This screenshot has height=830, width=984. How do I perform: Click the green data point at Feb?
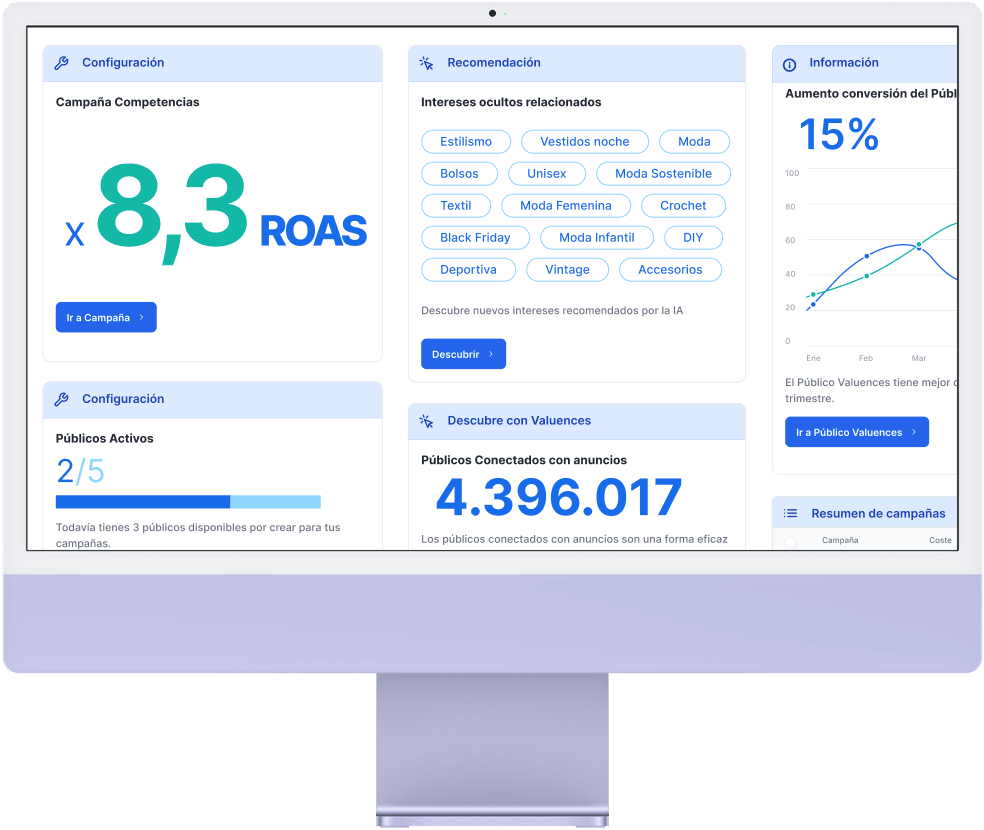(x=867, y=275)
